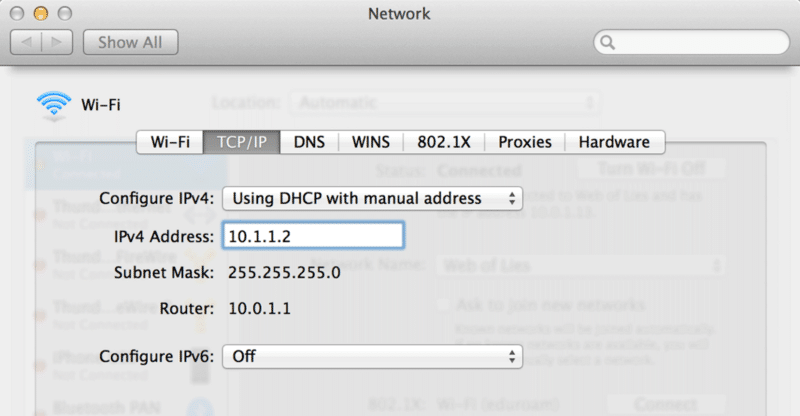
Task: Switch to the 802.1X tab
Action: click(444, 142)
